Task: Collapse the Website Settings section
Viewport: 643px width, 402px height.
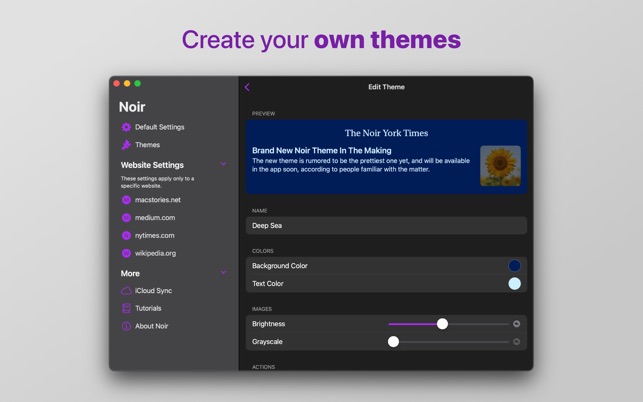Action: pos(223,165)
